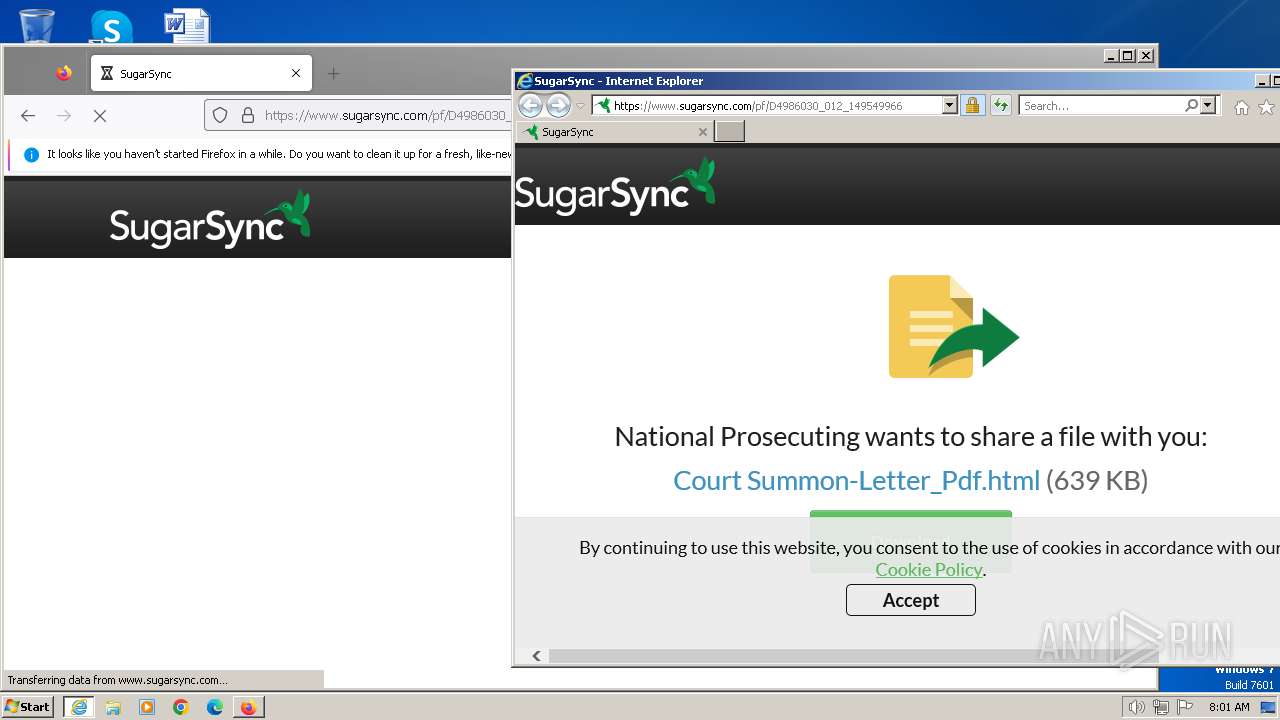This screenshot has width=1280, height=720.
Task: Open Windows Media Player from the taskbar
Action: pyautogui.click(x=147, y=707)
